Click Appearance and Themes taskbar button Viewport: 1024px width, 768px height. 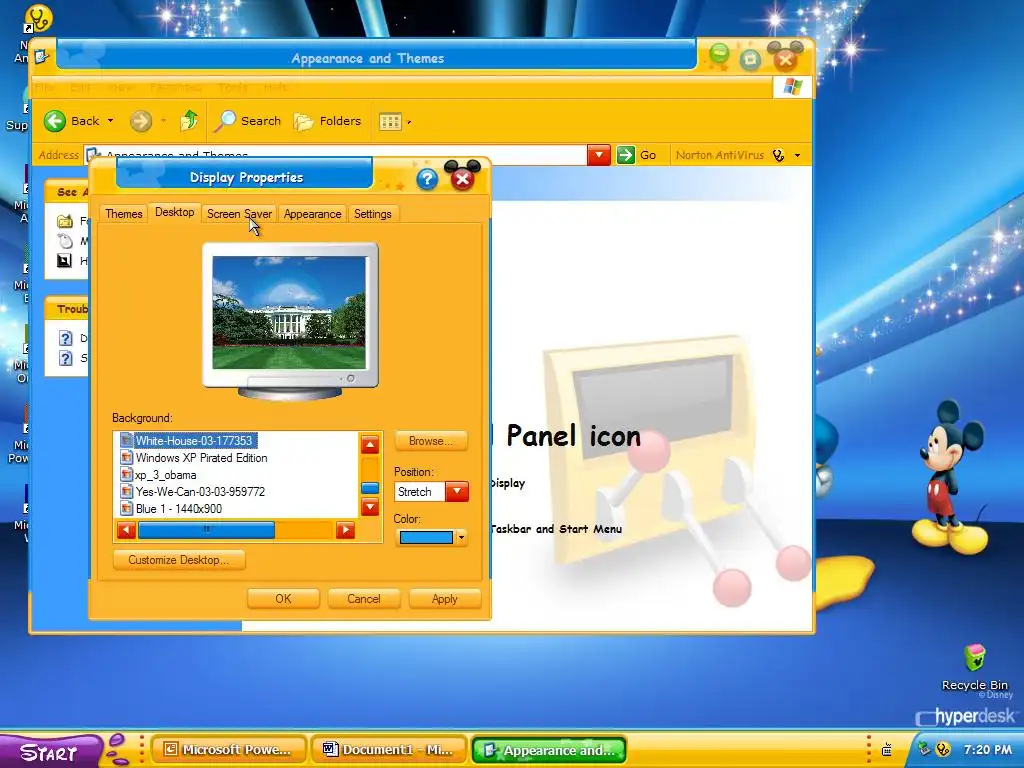(549, 750)
